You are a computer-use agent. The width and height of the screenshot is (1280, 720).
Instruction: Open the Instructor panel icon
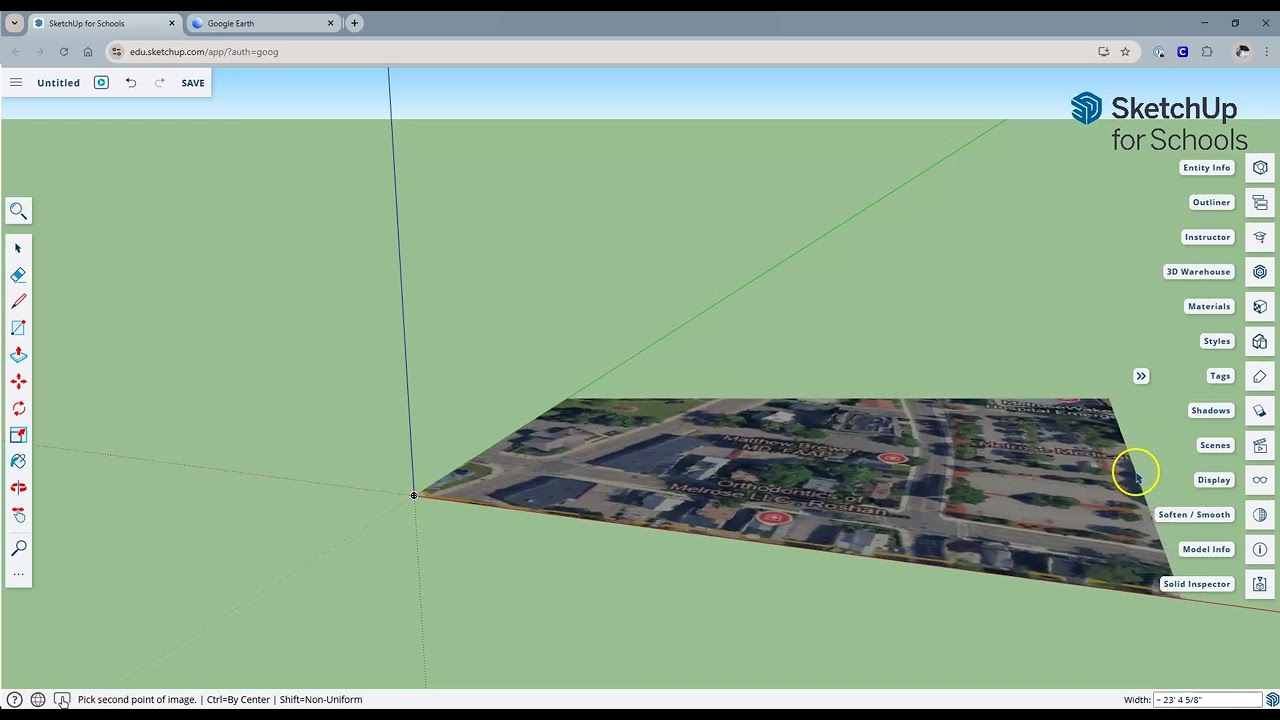point(1260,237)
